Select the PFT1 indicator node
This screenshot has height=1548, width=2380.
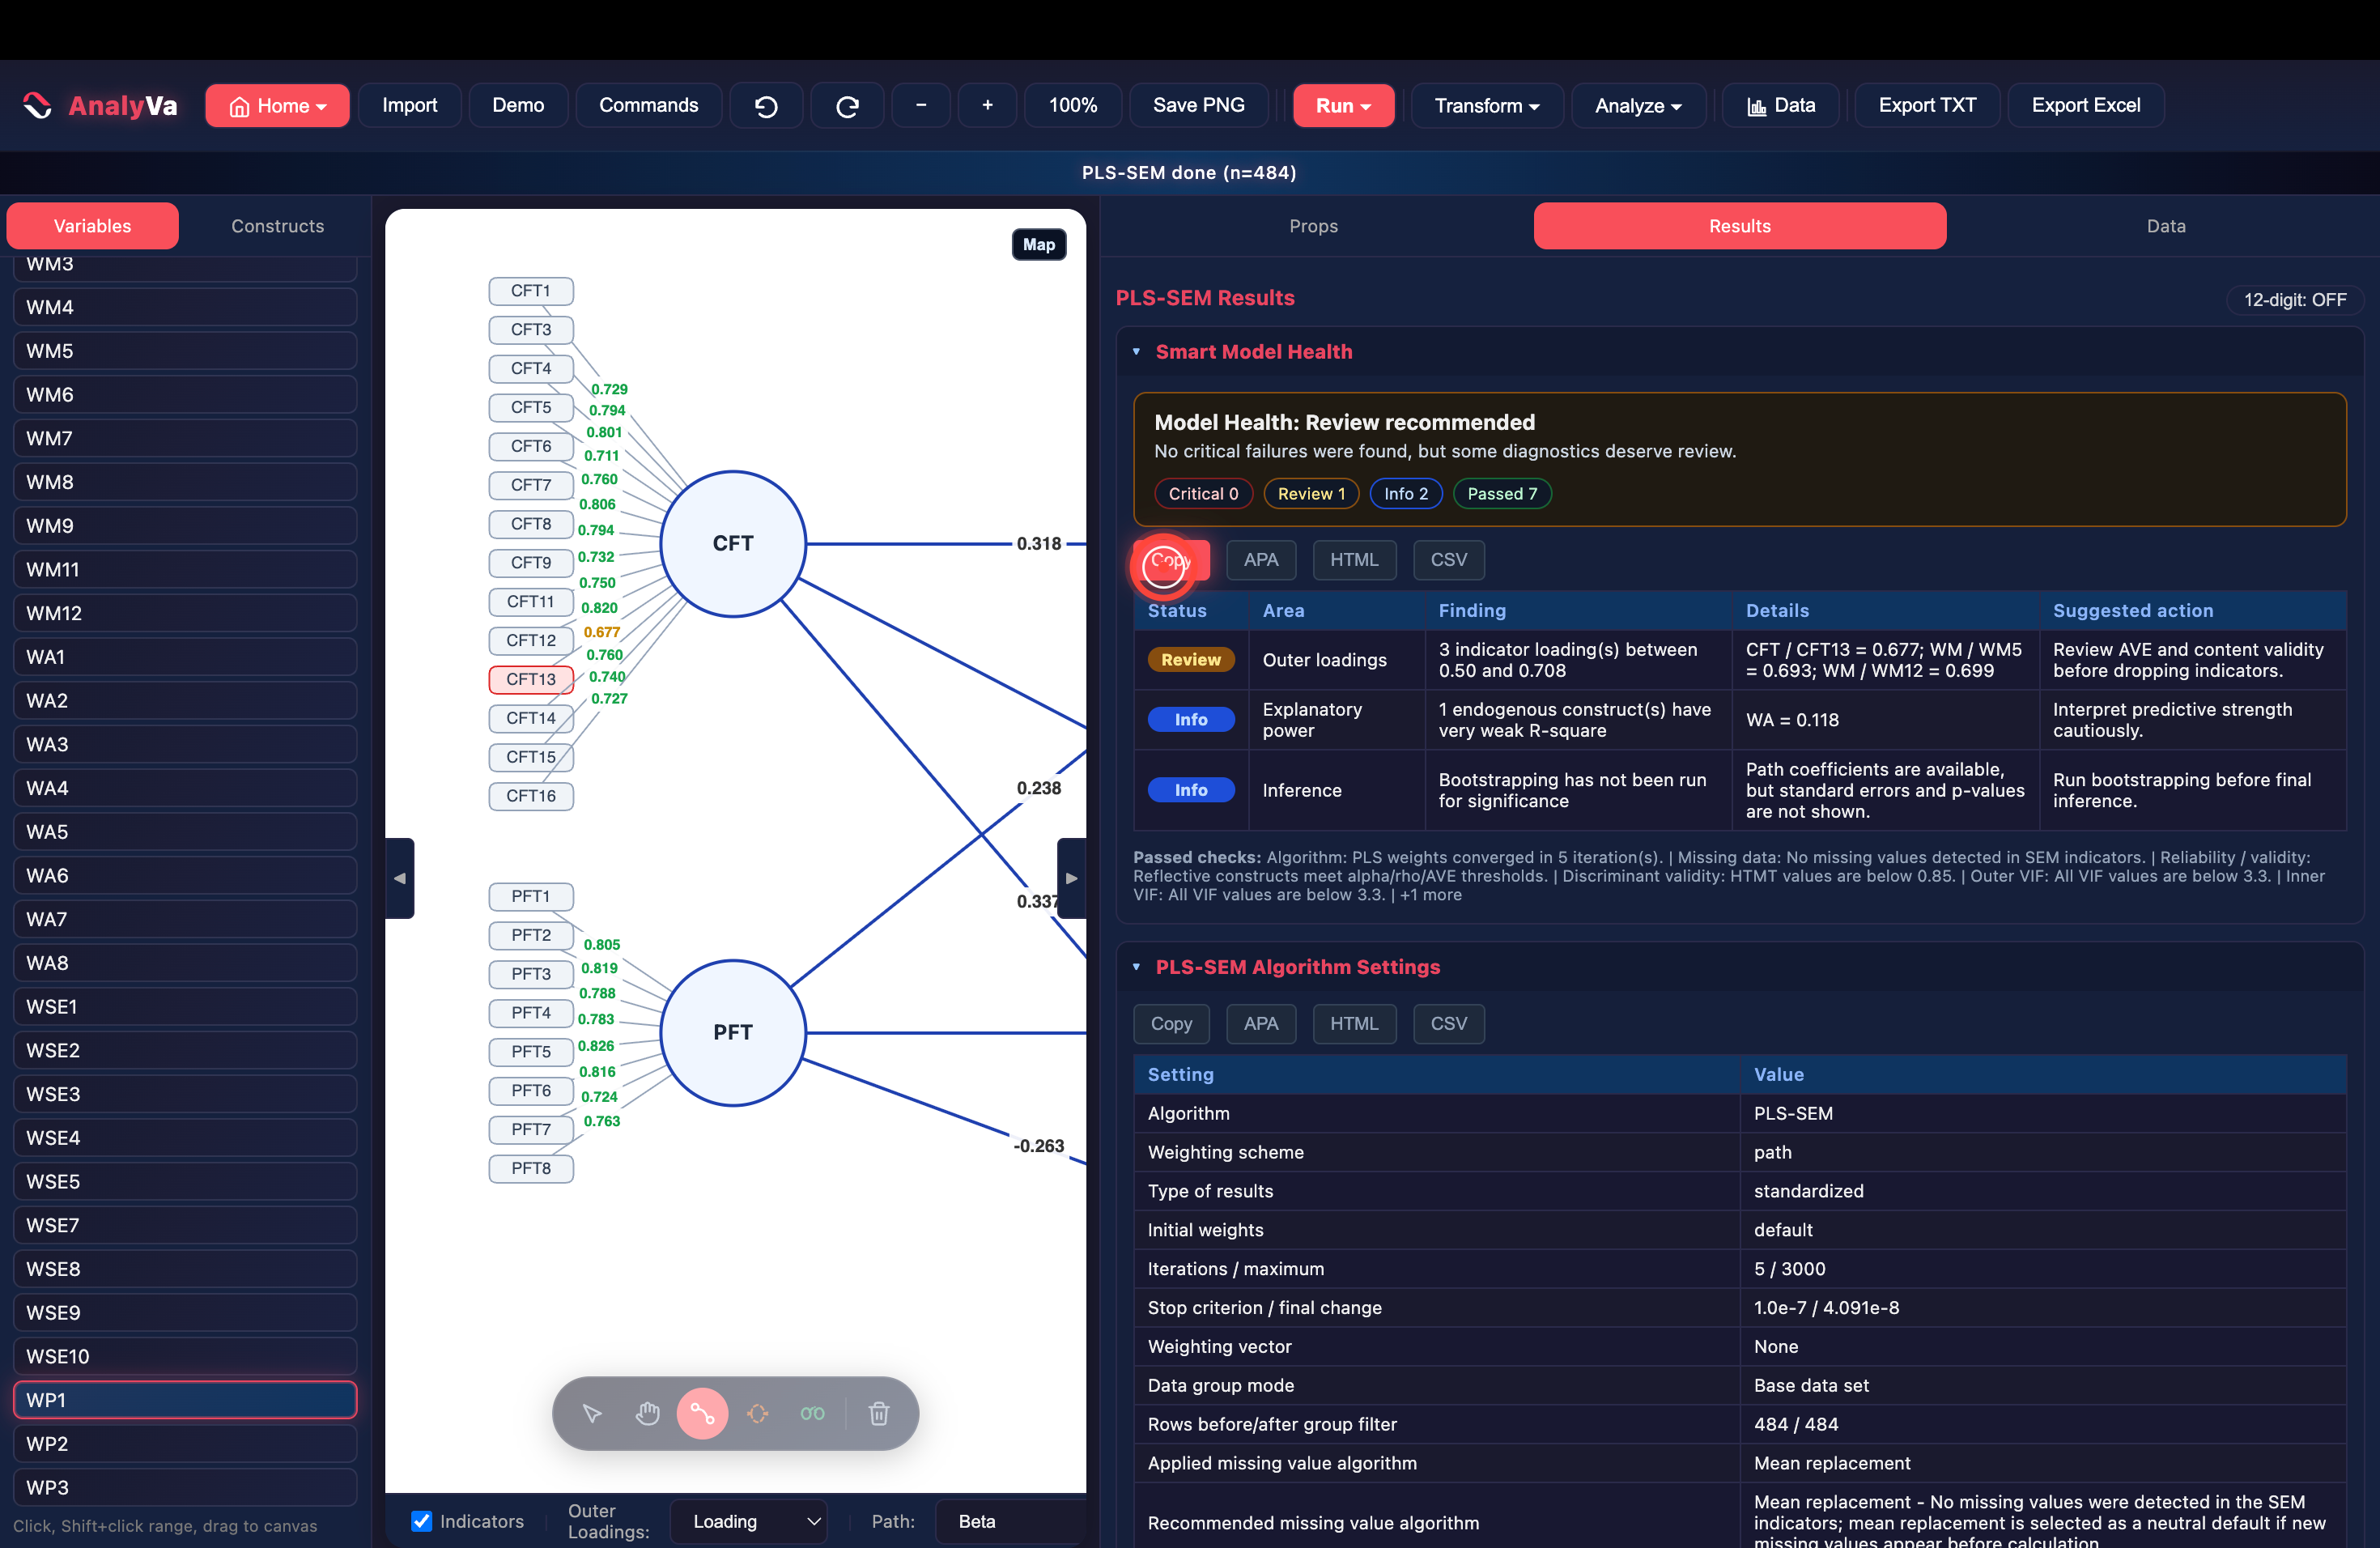coord(531,896)
